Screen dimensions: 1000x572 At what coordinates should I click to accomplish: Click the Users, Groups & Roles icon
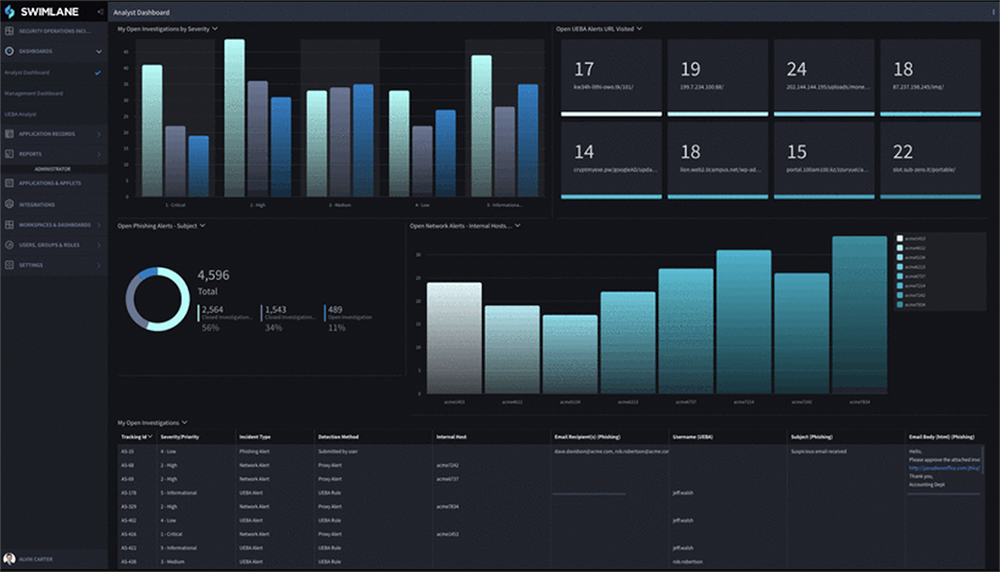coord(9,245)
